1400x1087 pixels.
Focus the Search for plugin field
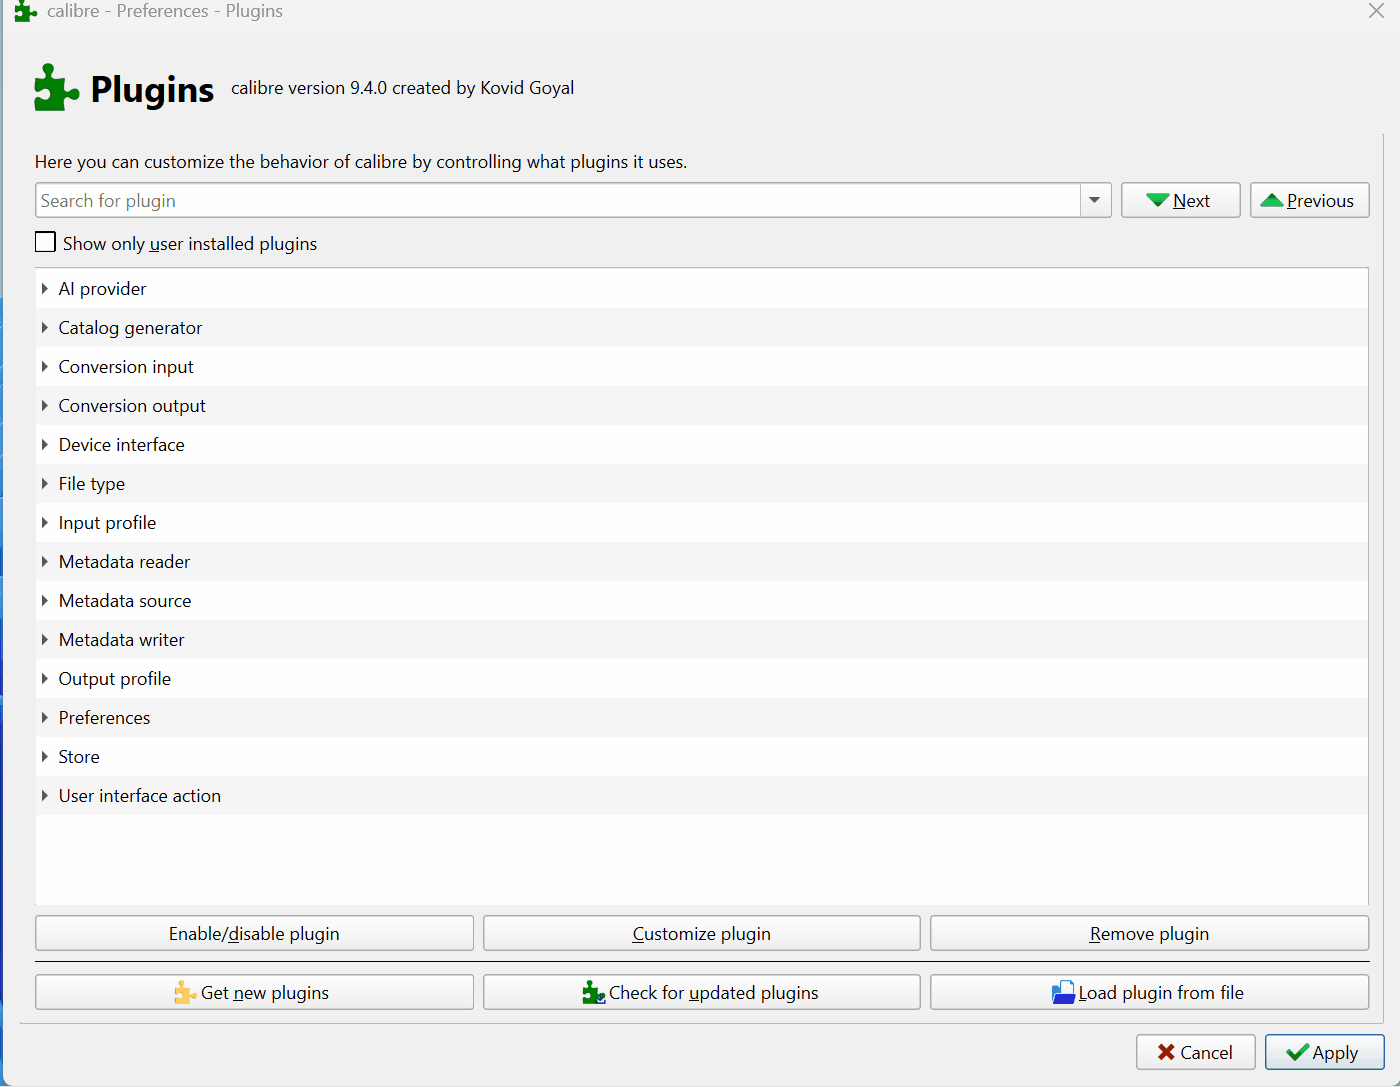(558, 200)
